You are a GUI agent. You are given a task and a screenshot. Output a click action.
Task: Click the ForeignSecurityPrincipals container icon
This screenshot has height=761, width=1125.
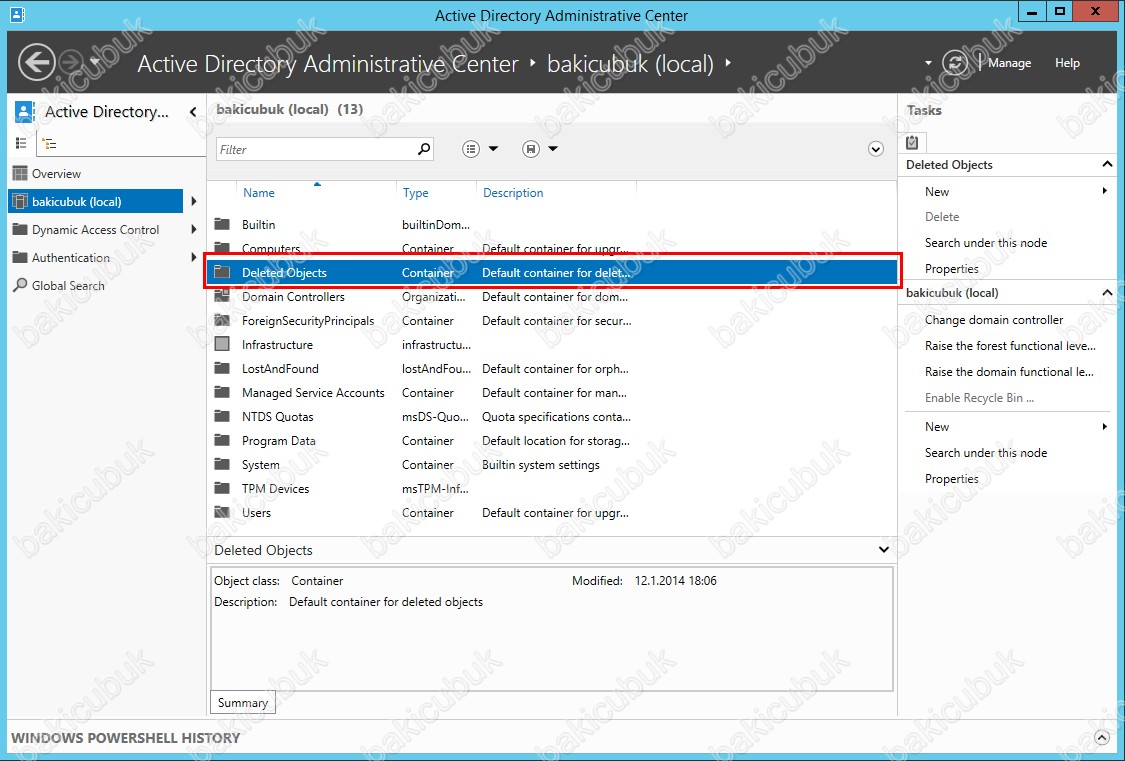[x=222, y=321]
